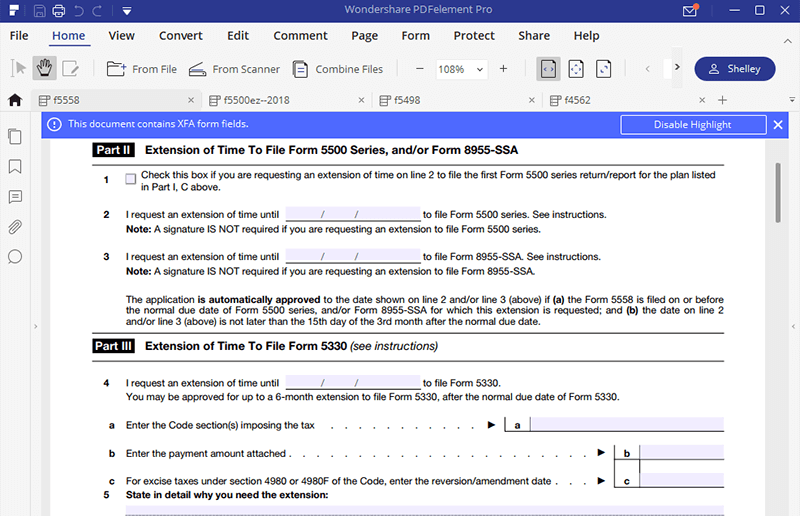This screenshot has height=516, width=800.
Task: Open the Help menu
Action: [x=586, y=36]
